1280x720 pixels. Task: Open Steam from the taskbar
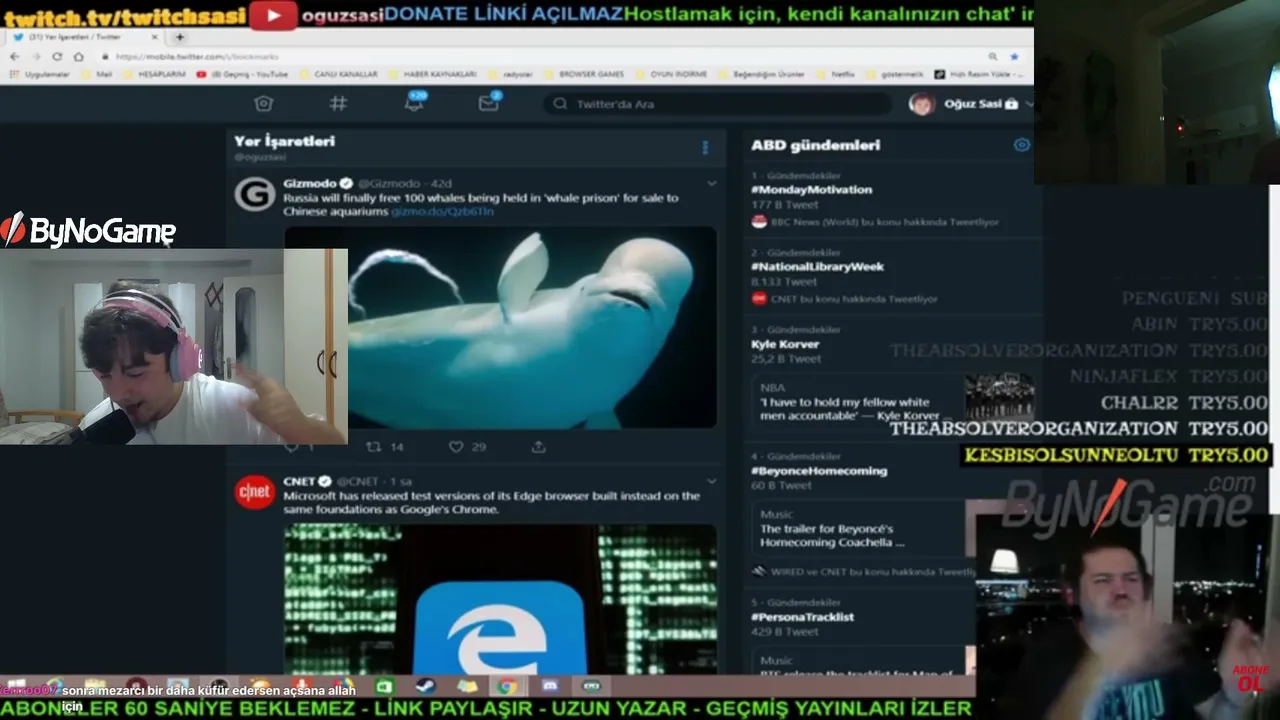point(425,686)
